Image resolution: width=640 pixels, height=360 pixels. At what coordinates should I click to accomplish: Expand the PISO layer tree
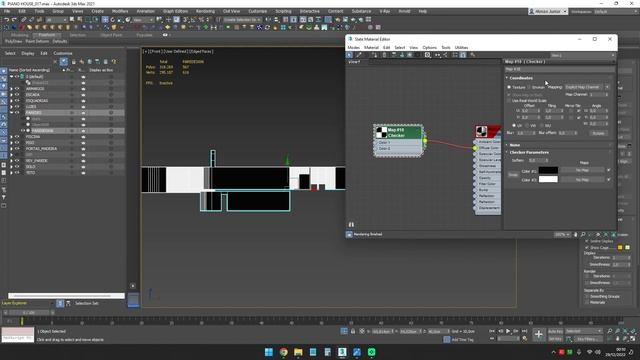11,143
